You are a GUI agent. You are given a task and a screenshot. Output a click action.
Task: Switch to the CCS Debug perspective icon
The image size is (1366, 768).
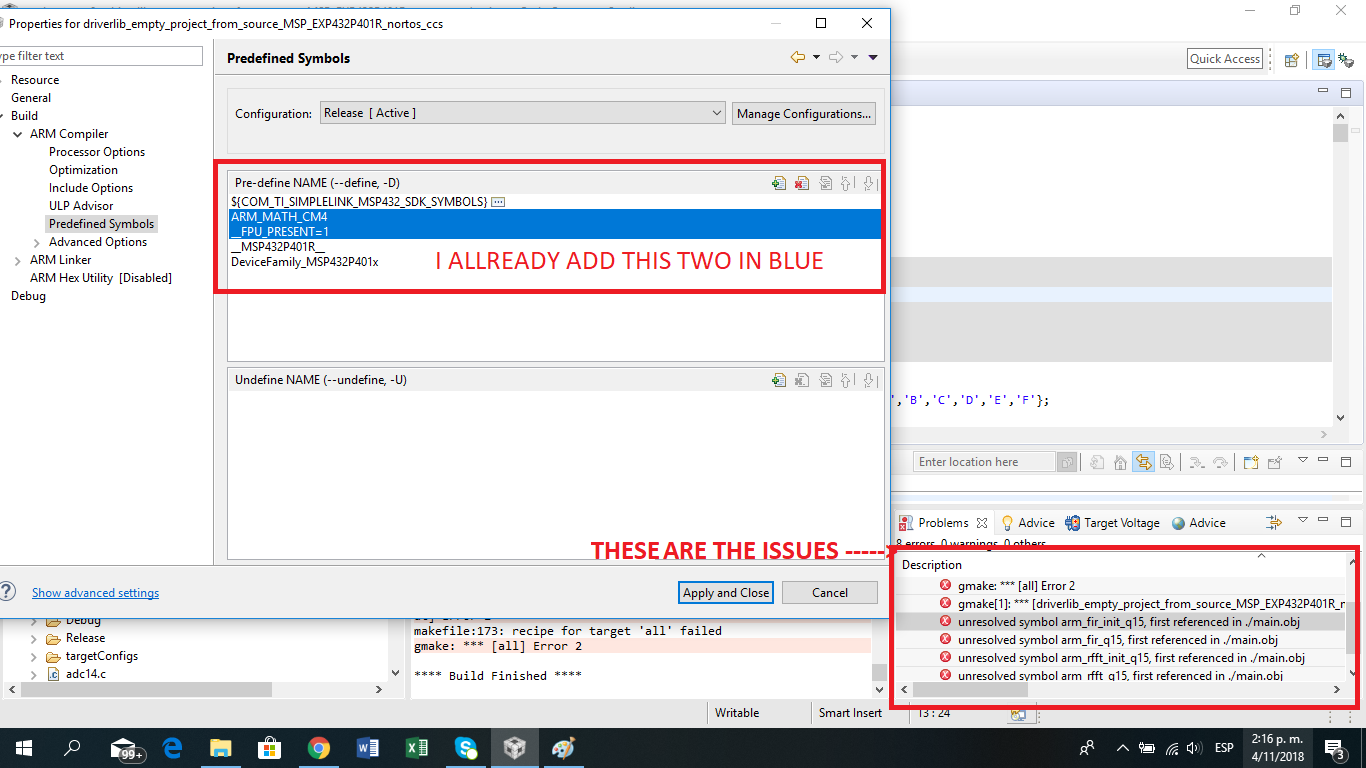pos(1346,60)
